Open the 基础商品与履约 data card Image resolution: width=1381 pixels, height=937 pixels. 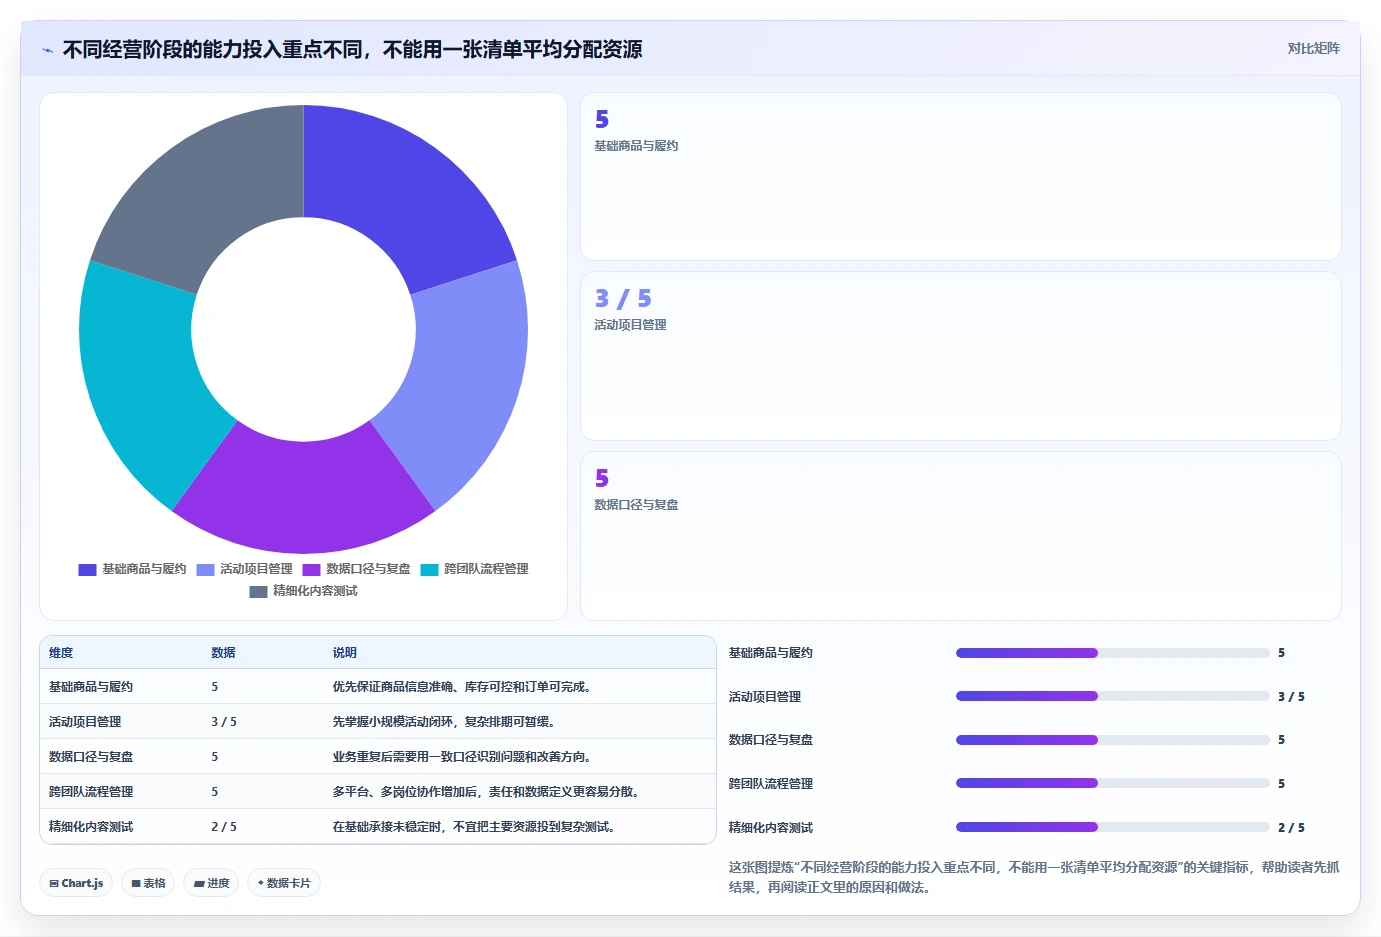tap(960, 177)
